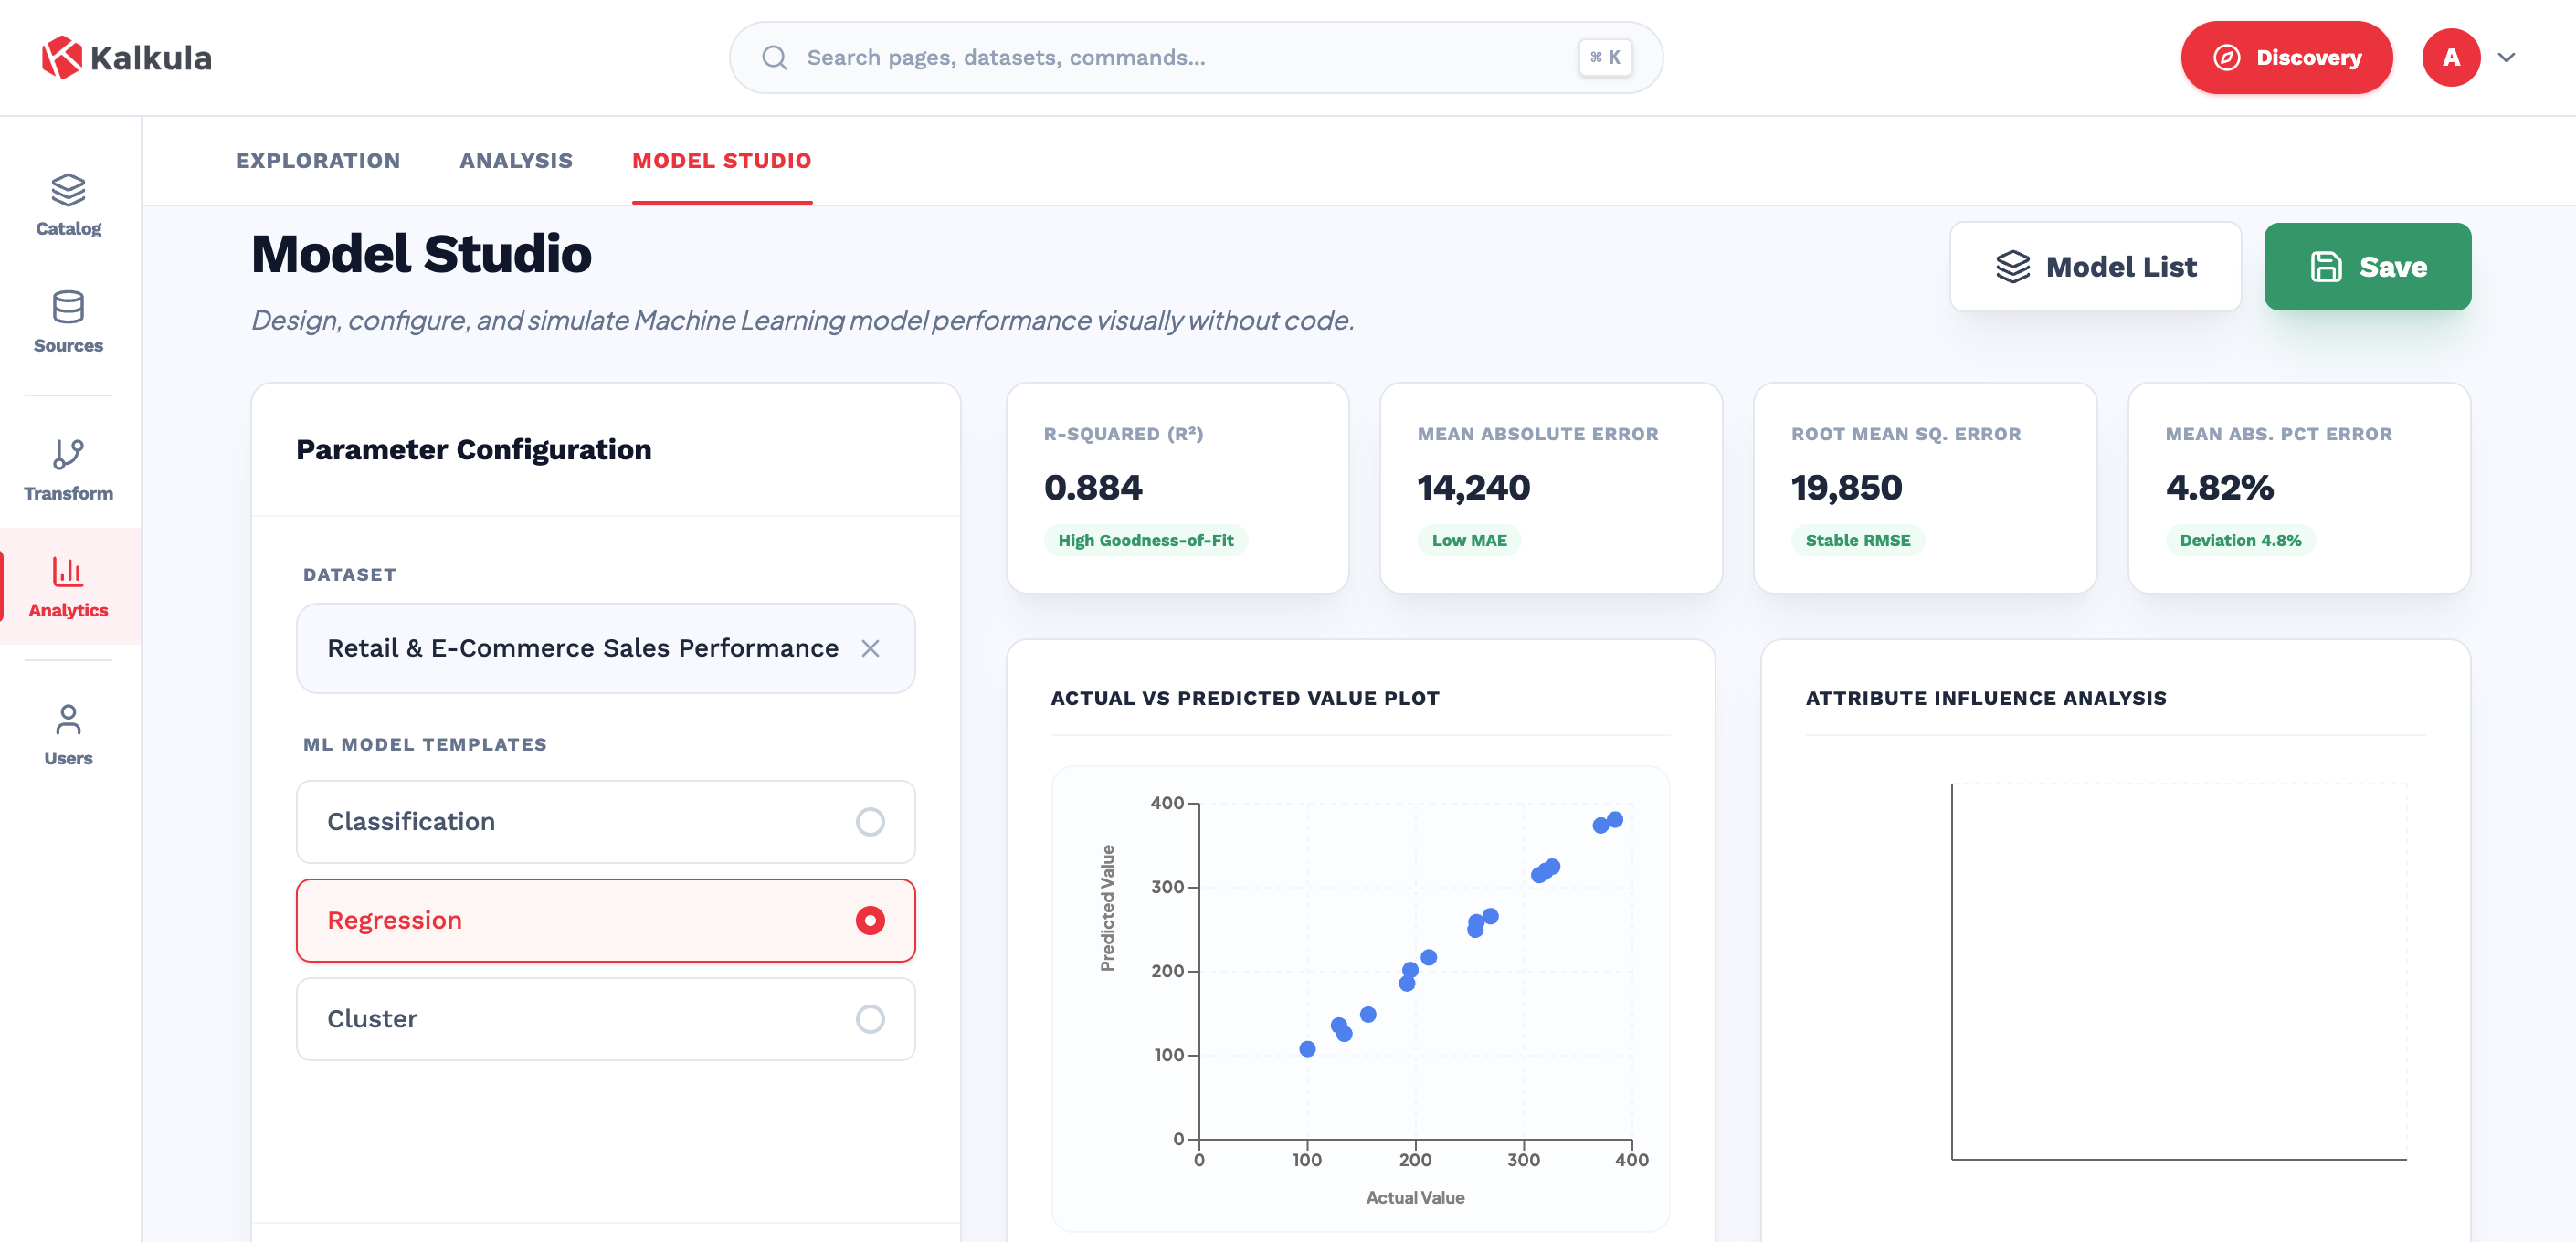Open the Sources database icon
Viewport: 2576px width, 1242px height.
[68, 306]
